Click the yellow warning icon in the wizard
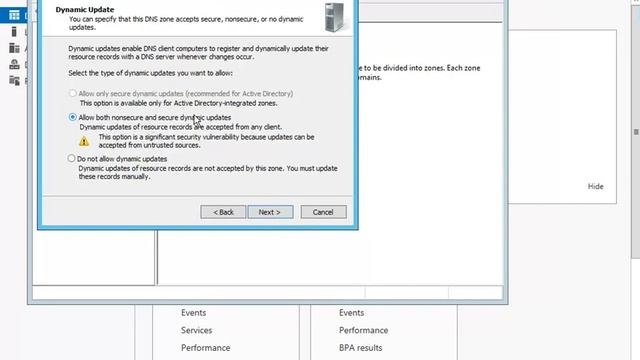Screen dimensions: 640x360 (x=84, y=141)
